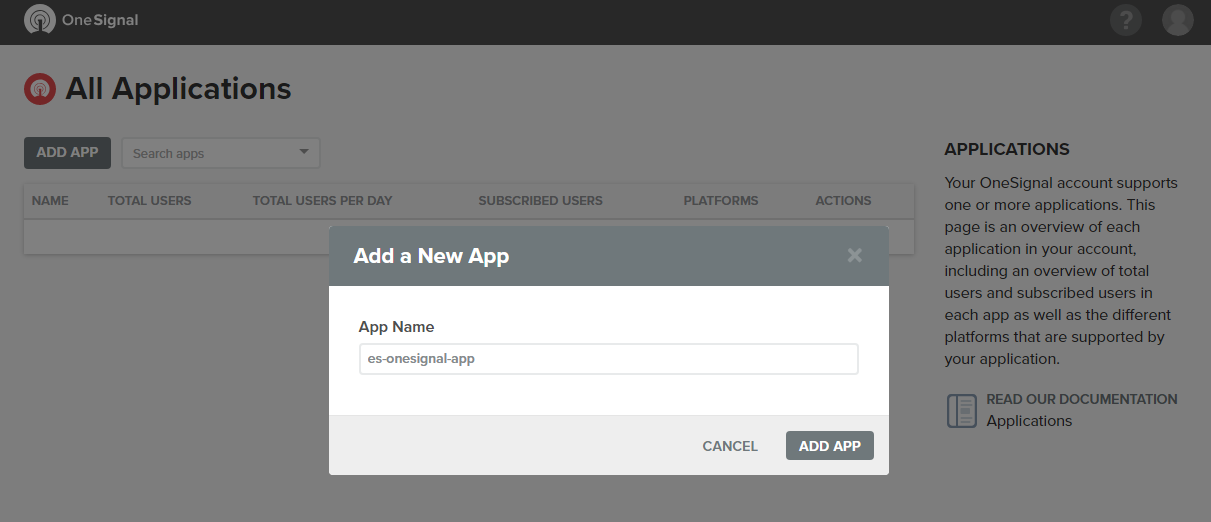
Task: Open the help question mark icon
Action: point(1126,20)
